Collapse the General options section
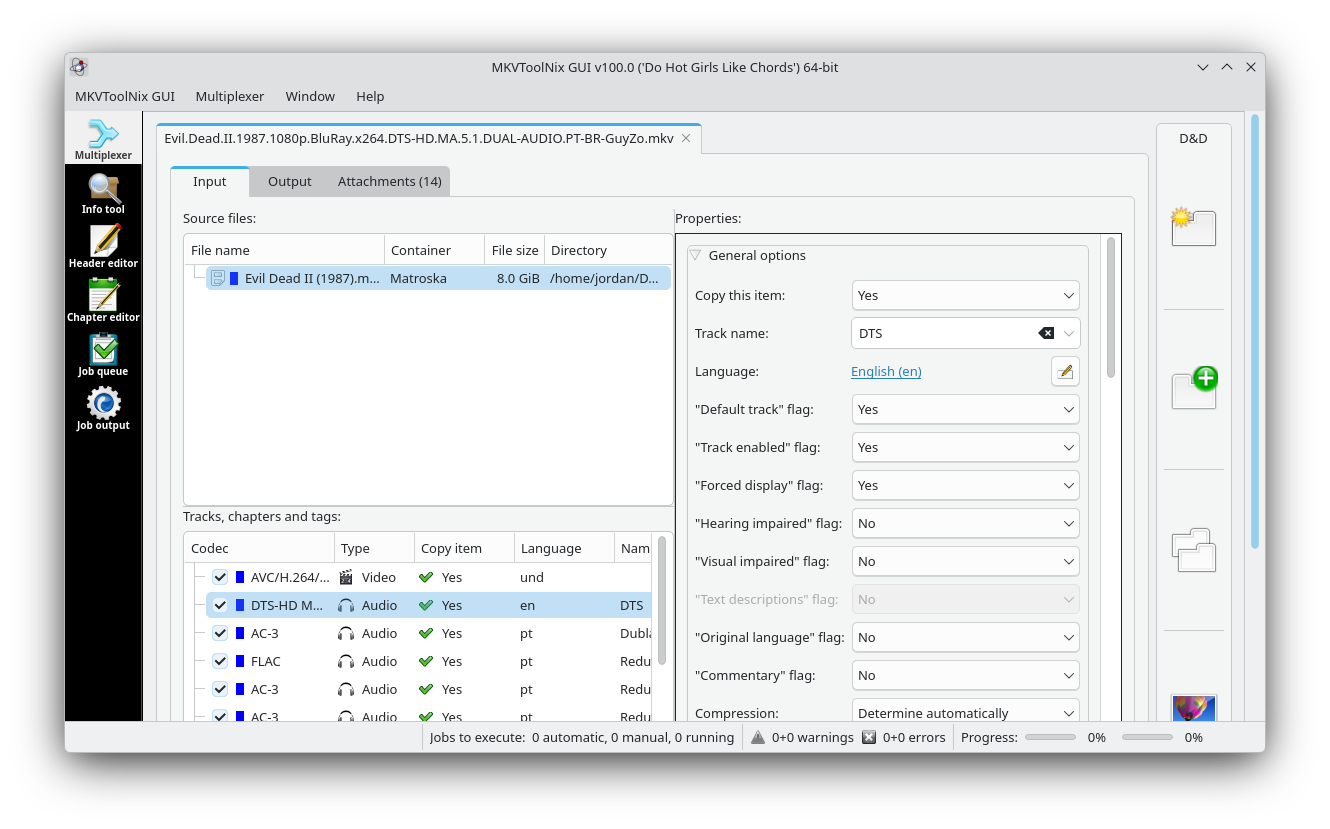 click(696, 255)
